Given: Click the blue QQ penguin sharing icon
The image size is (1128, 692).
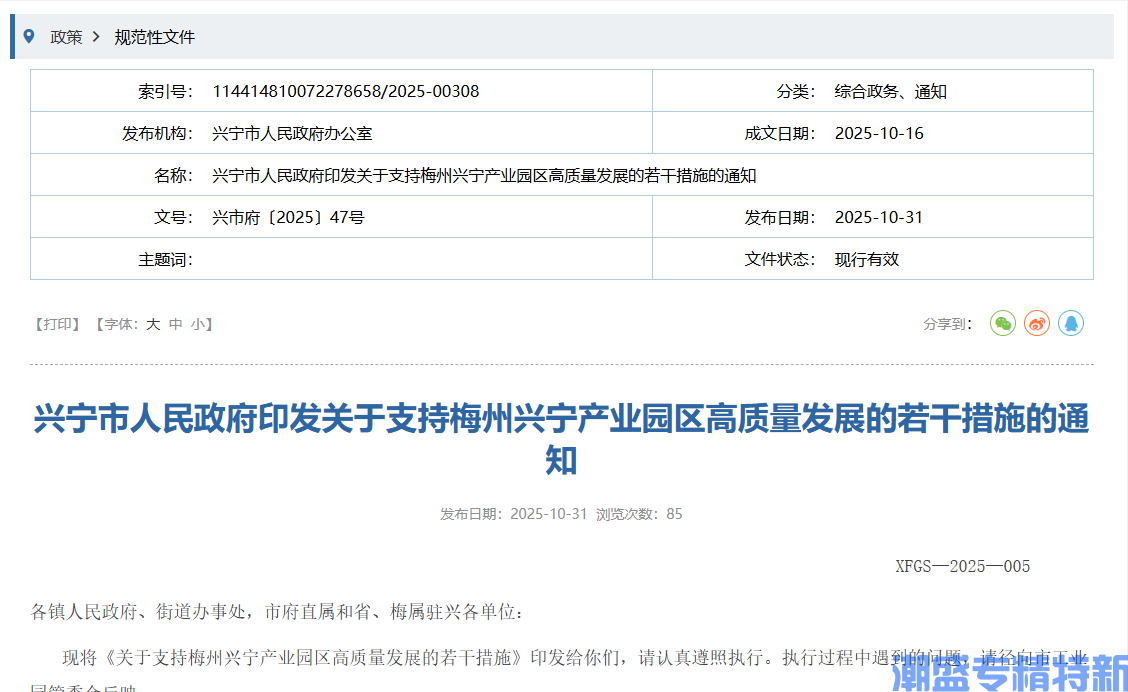Looking at the screenshot, I should pyautogui.click(x=1071, y=323).
